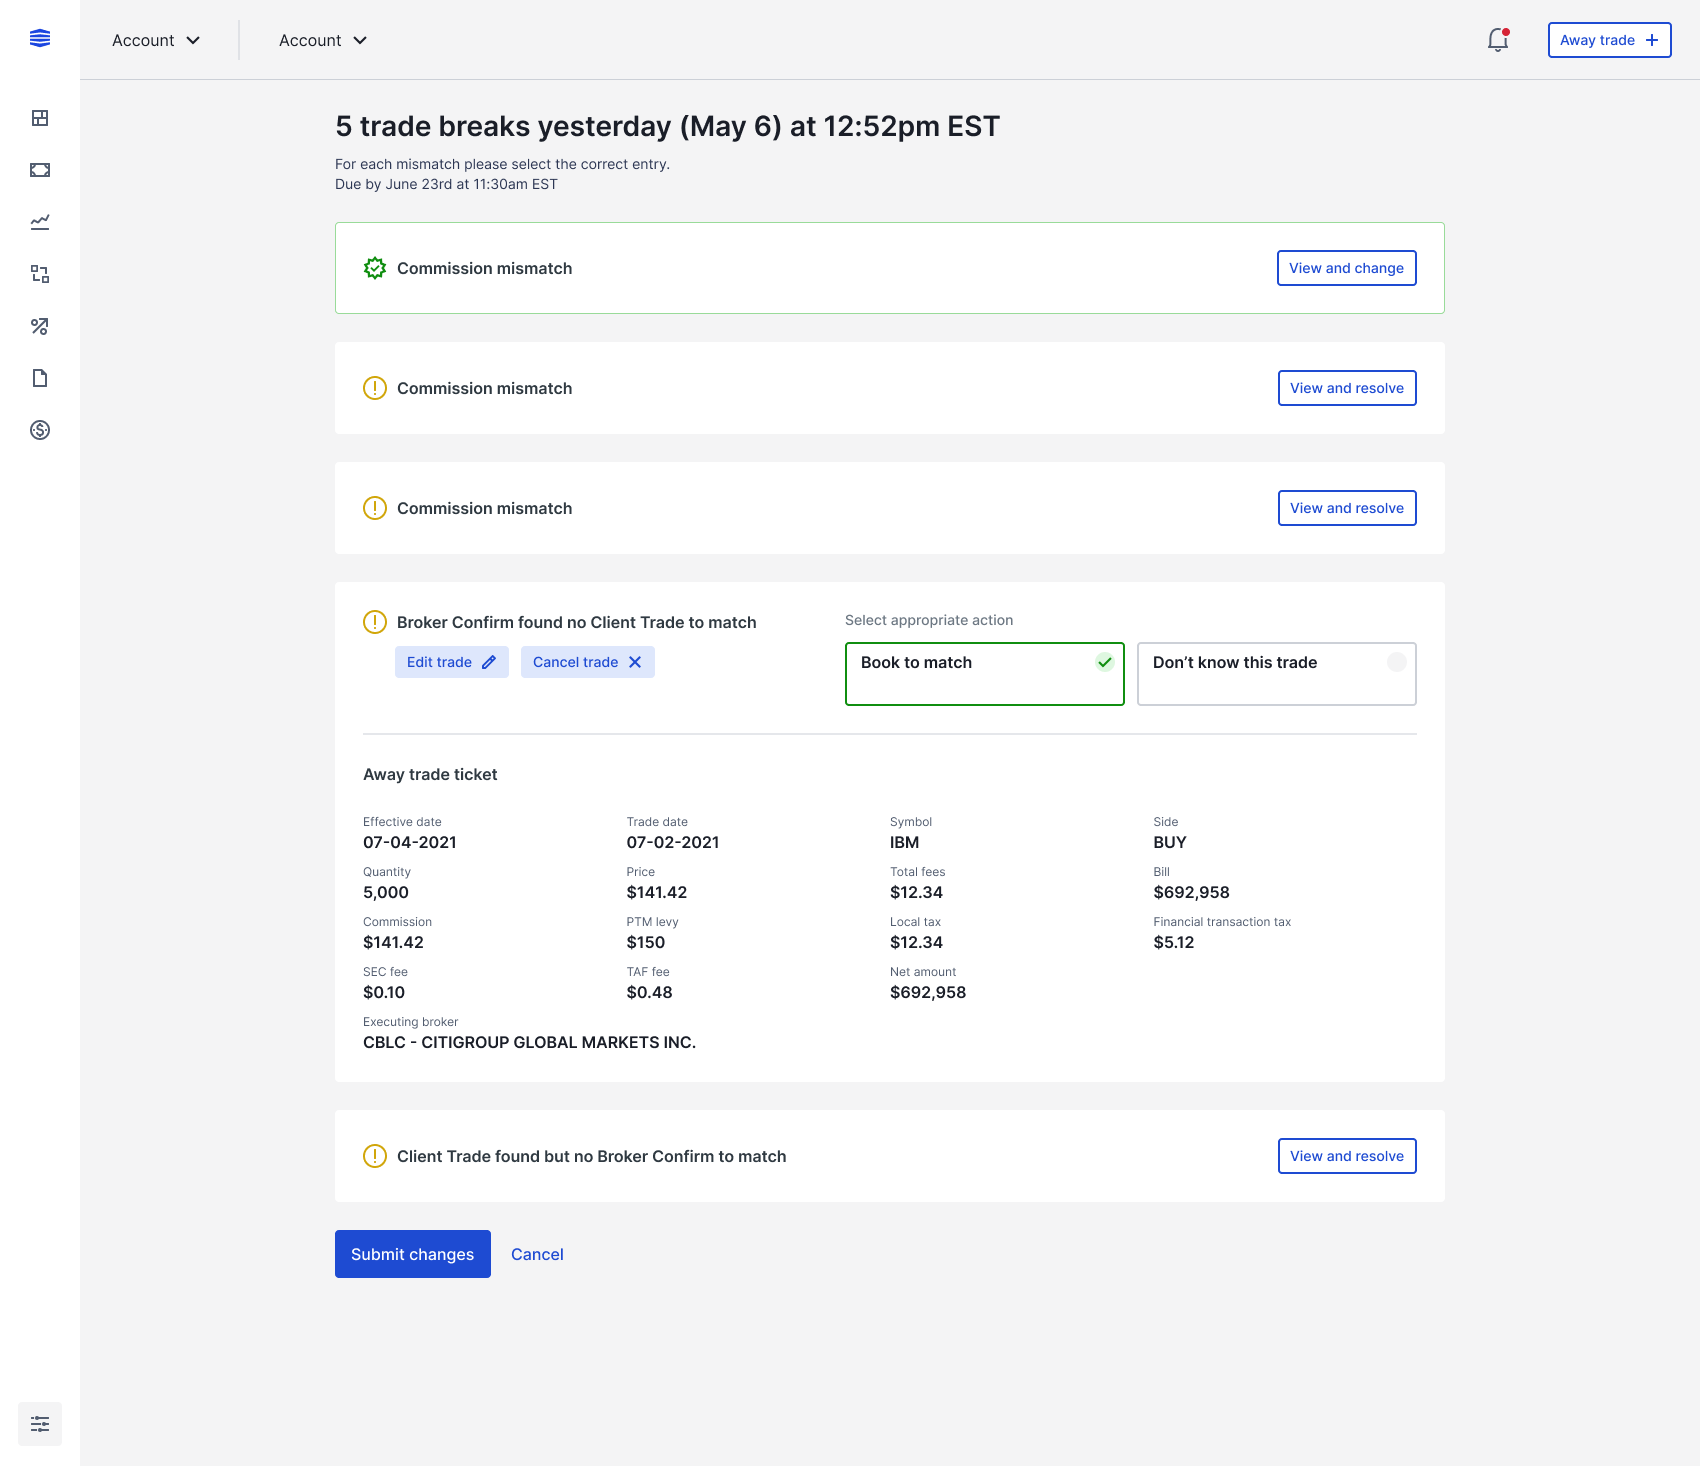Open the notification bell icon
The height and width of the screenshot is (1466, 1700).
click(1497, 41)
